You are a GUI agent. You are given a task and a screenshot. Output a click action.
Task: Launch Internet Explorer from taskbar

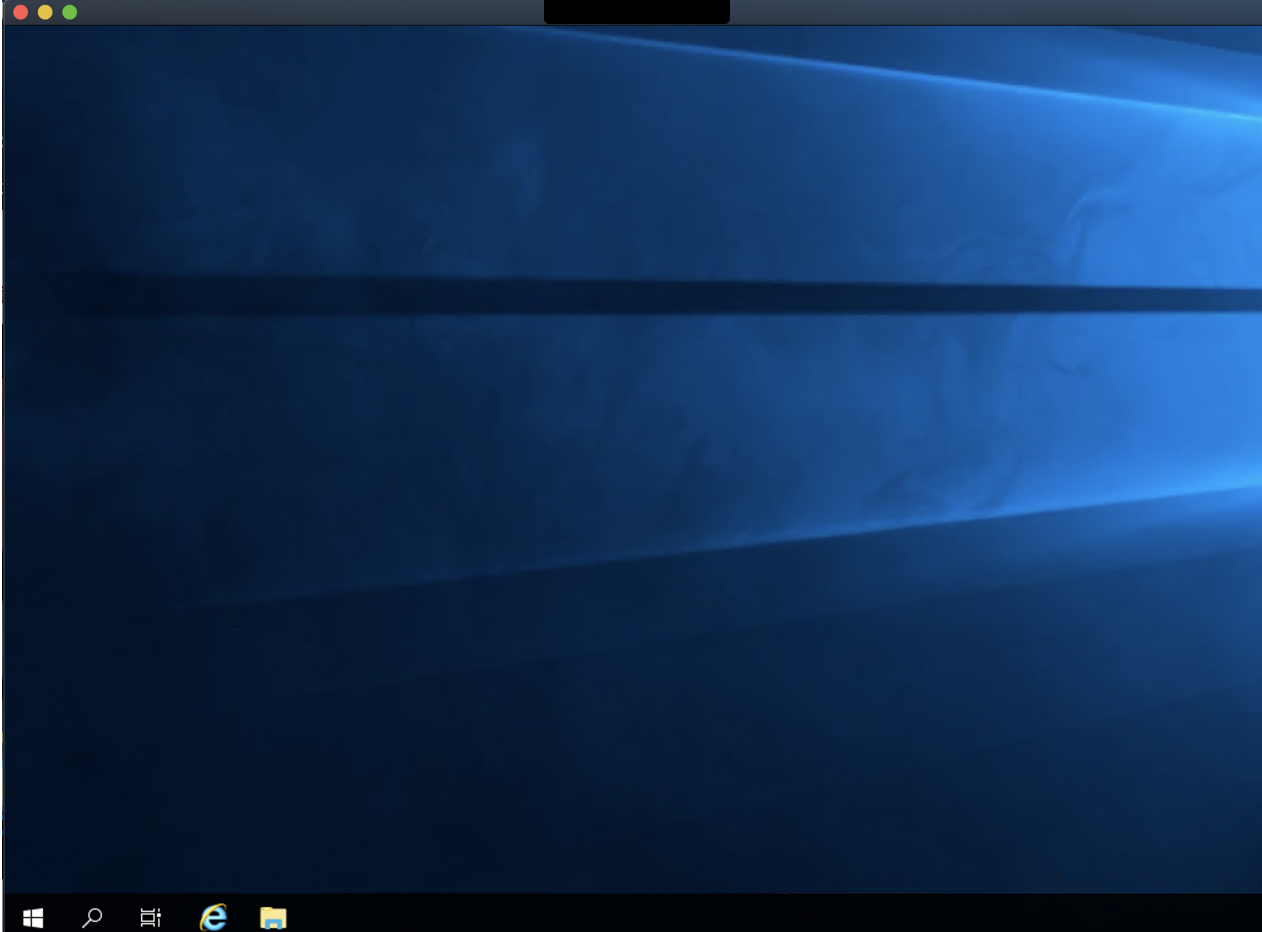[x=213, y=917]
